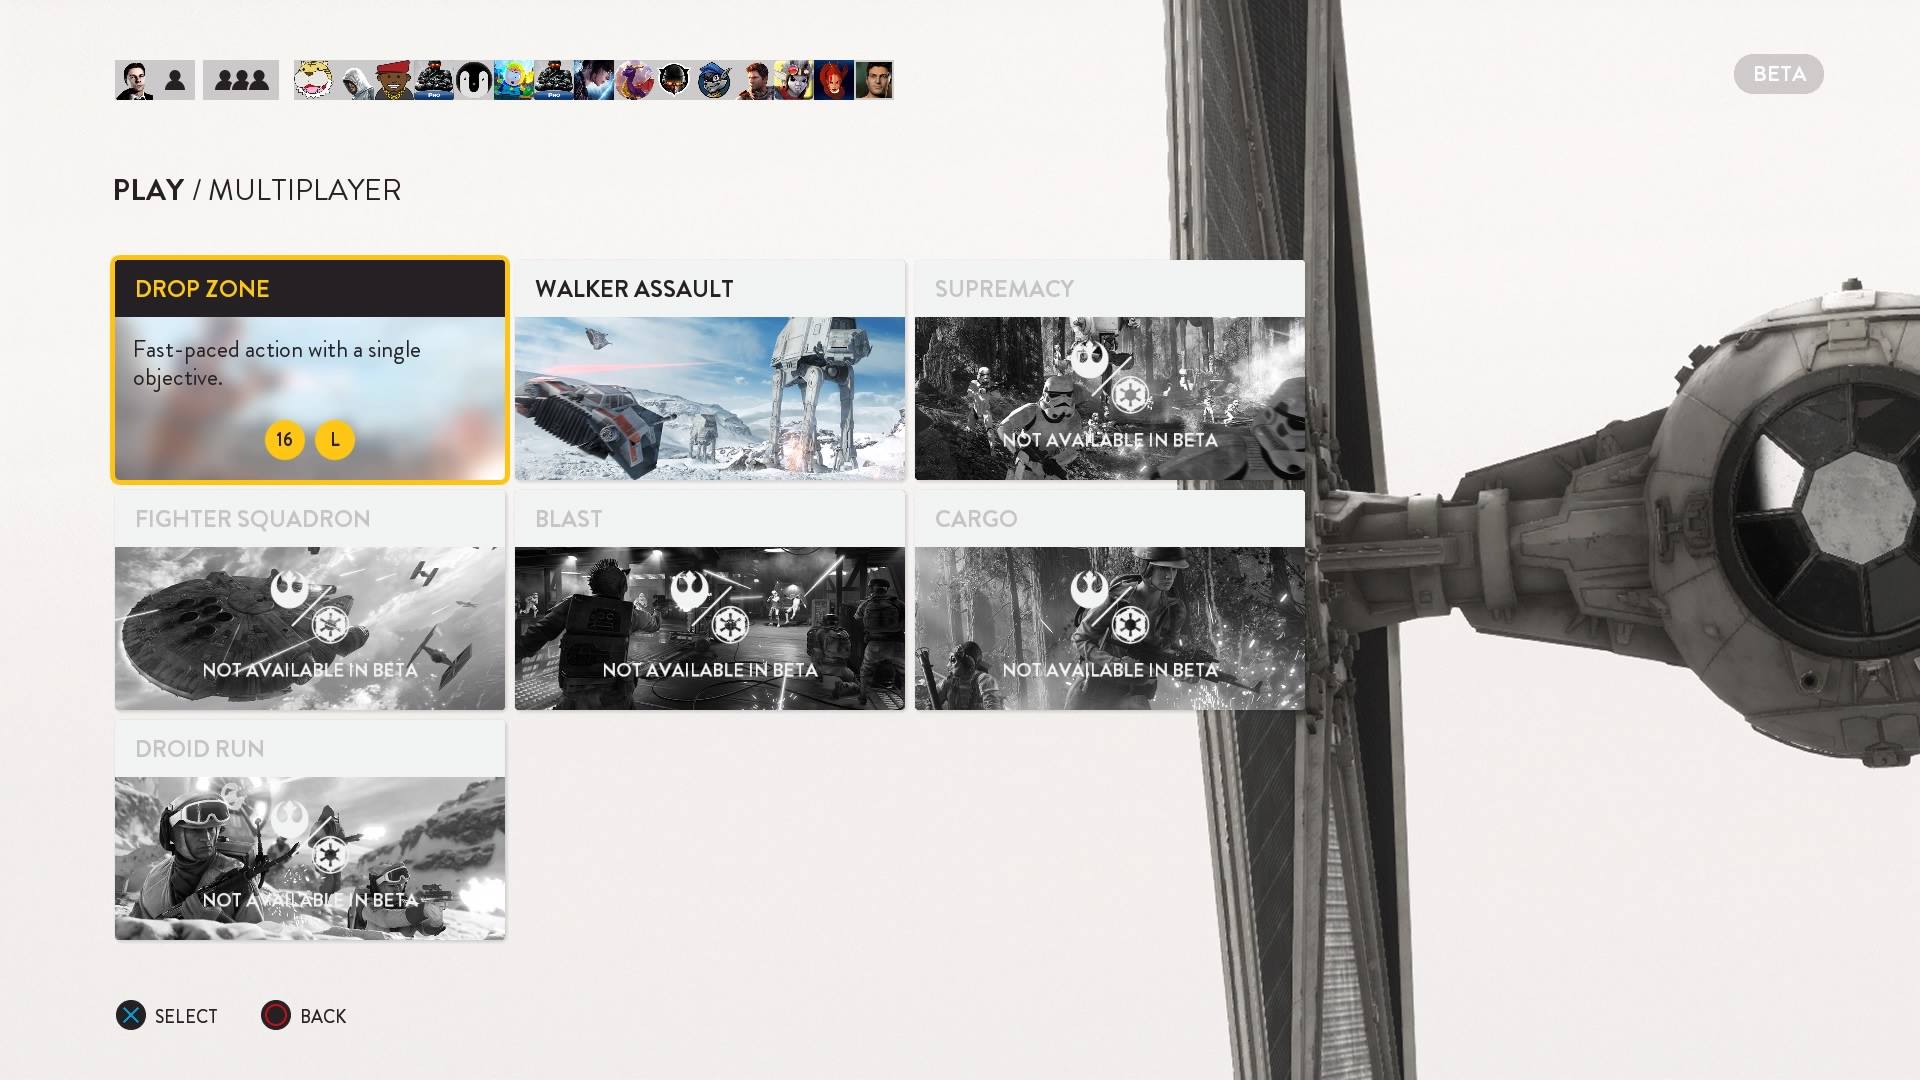Select the round Helghast helmet avatar
This screenshot has height=1080, width=1920.
[x=674, y=80]
